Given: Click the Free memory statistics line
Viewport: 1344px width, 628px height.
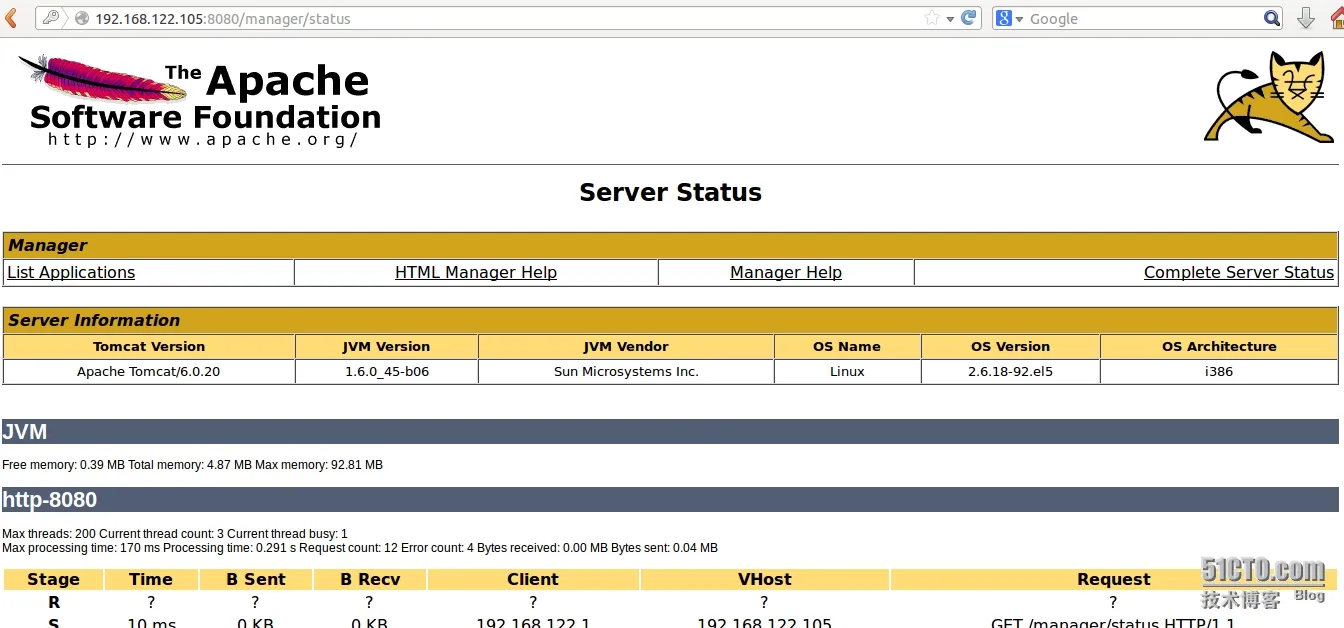Looking at the screenshot, I should pos(192,465).
